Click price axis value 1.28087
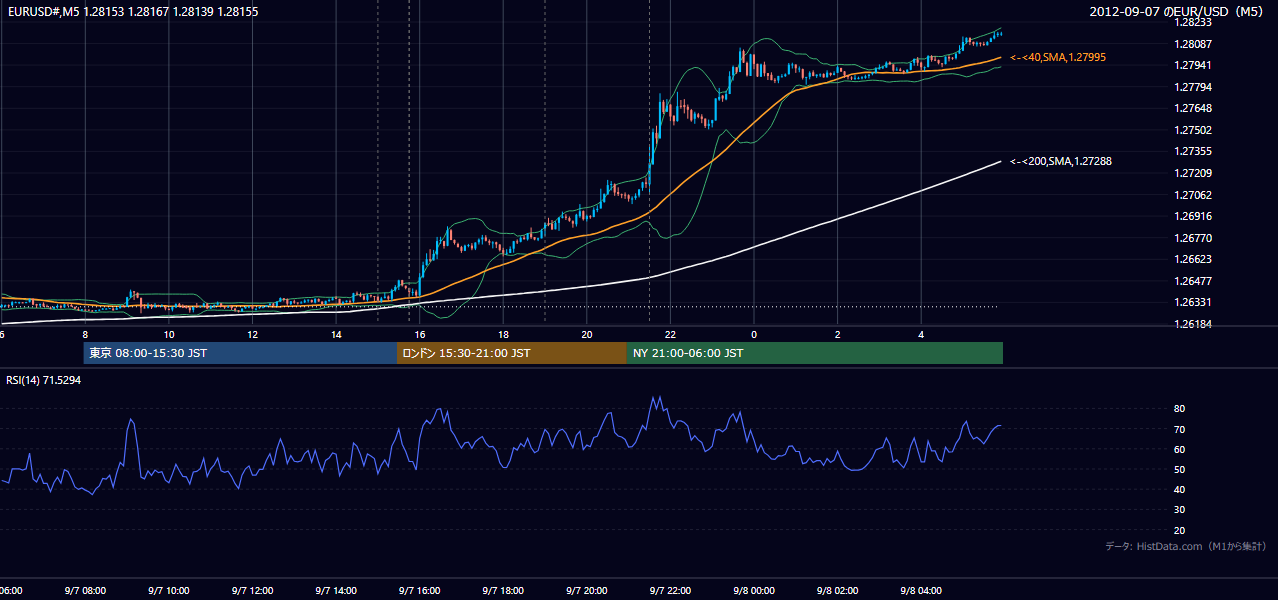 point(1194,44)
